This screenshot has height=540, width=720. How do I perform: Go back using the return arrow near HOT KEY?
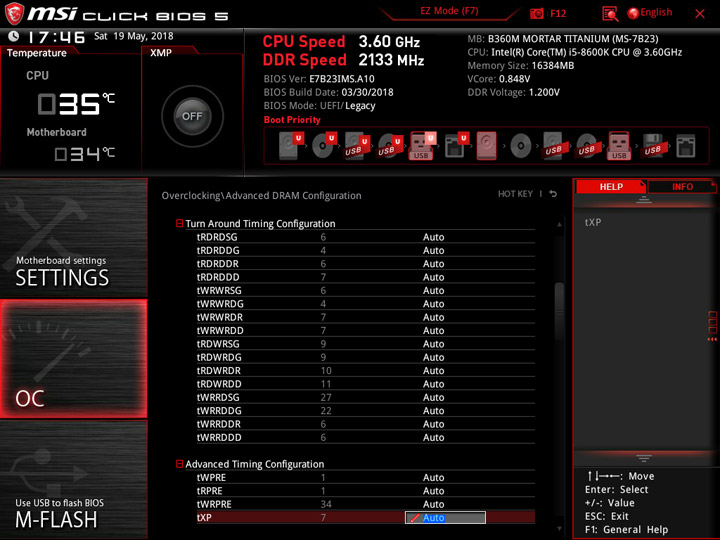point(553,194)
